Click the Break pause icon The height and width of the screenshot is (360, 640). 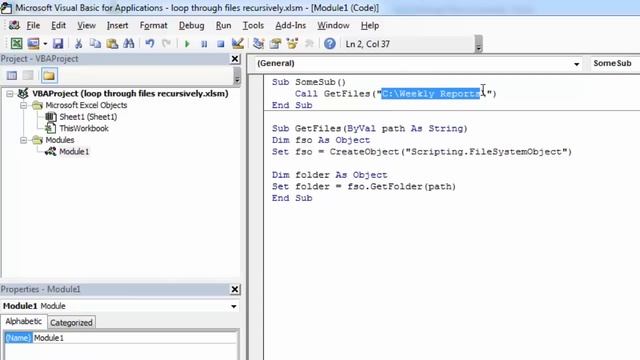click(x=204, y=44)
